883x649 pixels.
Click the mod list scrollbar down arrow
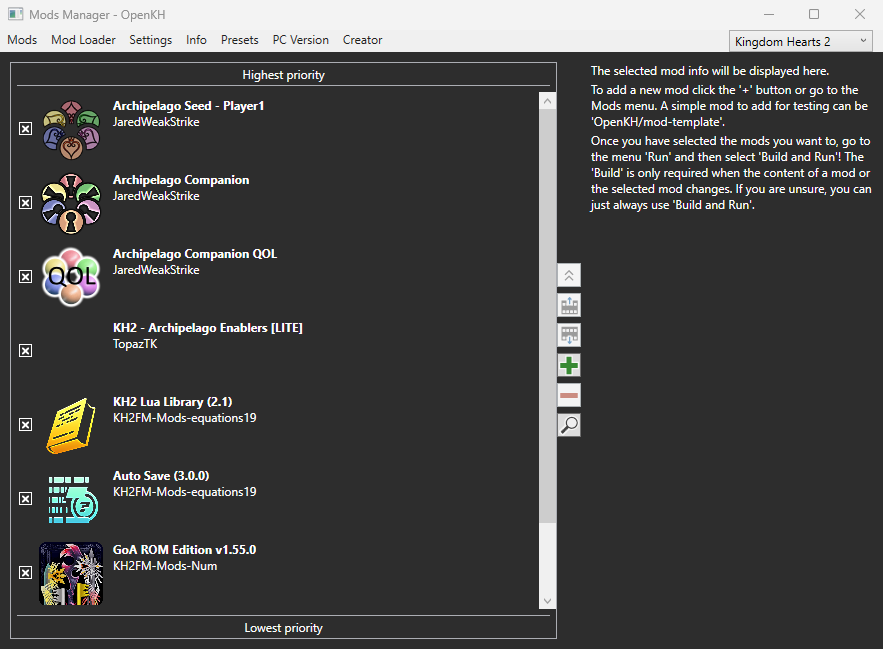(x=547, y=601)
